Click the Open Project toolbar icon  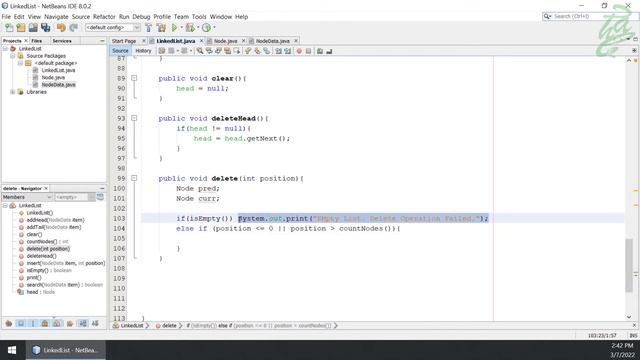point(33,27)
